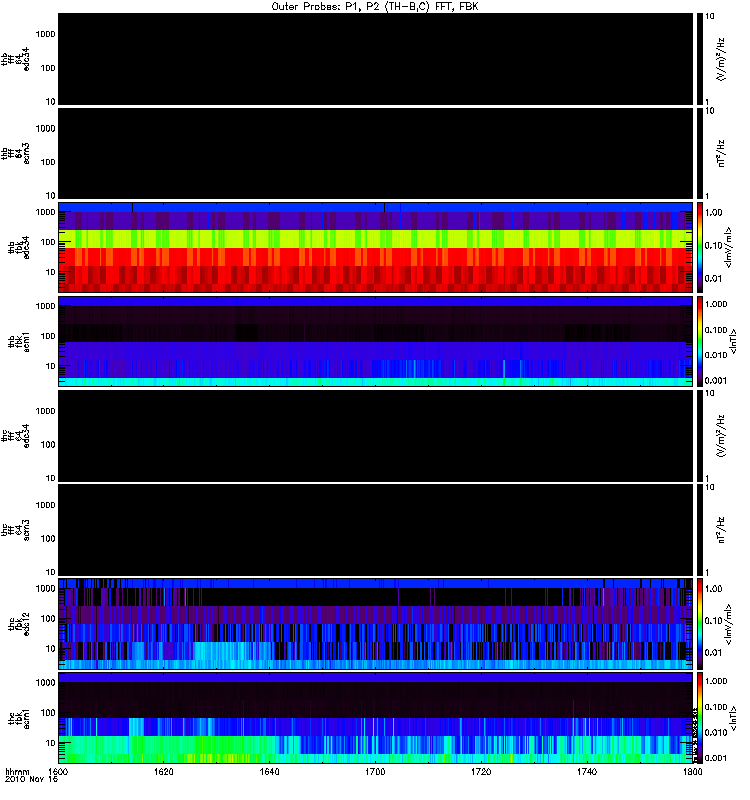This screenshot has height=800, width=750.
Task: Click the black colorbar of thb fff edc34
Action: pyautogui.click(x=699, y=59)
